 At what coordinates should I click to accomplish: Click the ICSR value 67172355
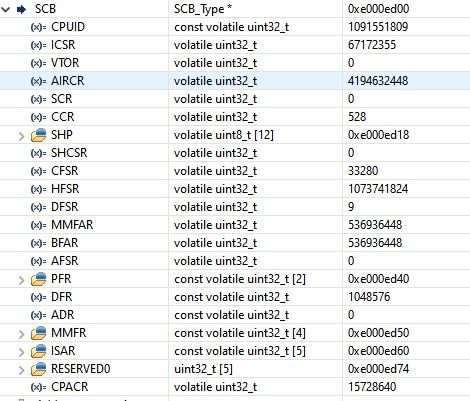point(372,45)
